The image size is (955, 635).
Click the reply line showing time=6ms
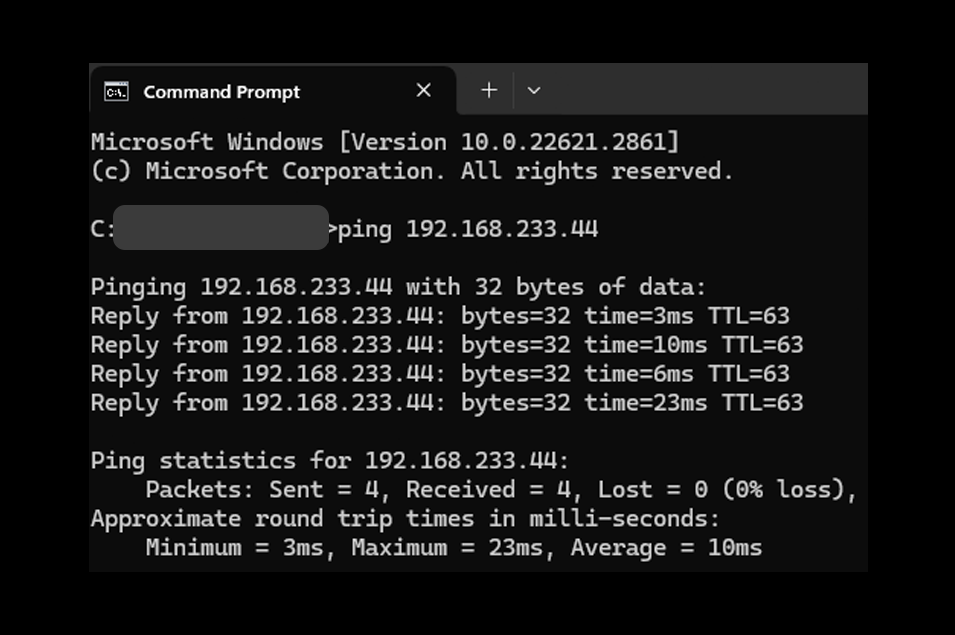[x=440, y=374]
